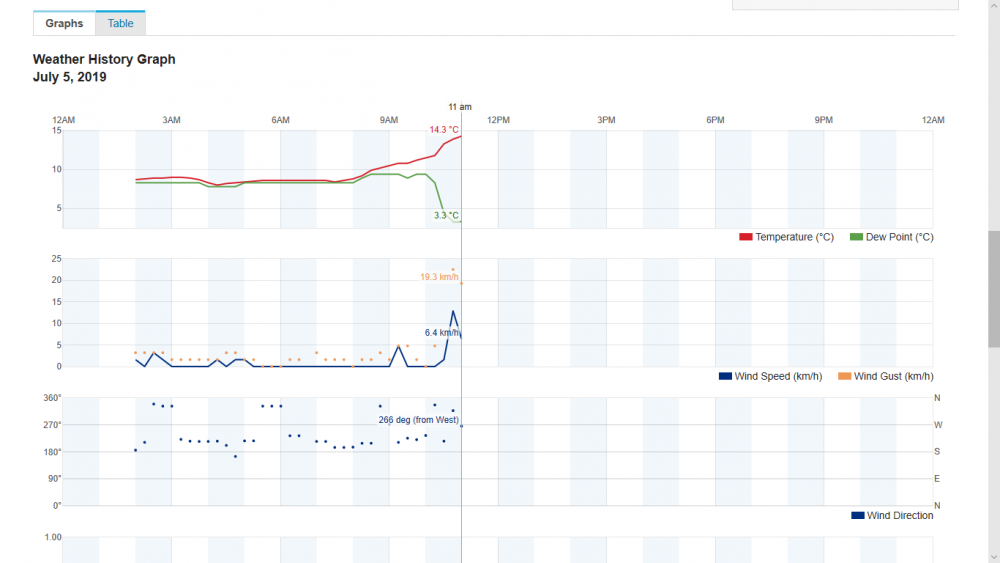Click the 11 am time marker label
The height and width of the screenshot is (563, 1000).
[460, 107]
